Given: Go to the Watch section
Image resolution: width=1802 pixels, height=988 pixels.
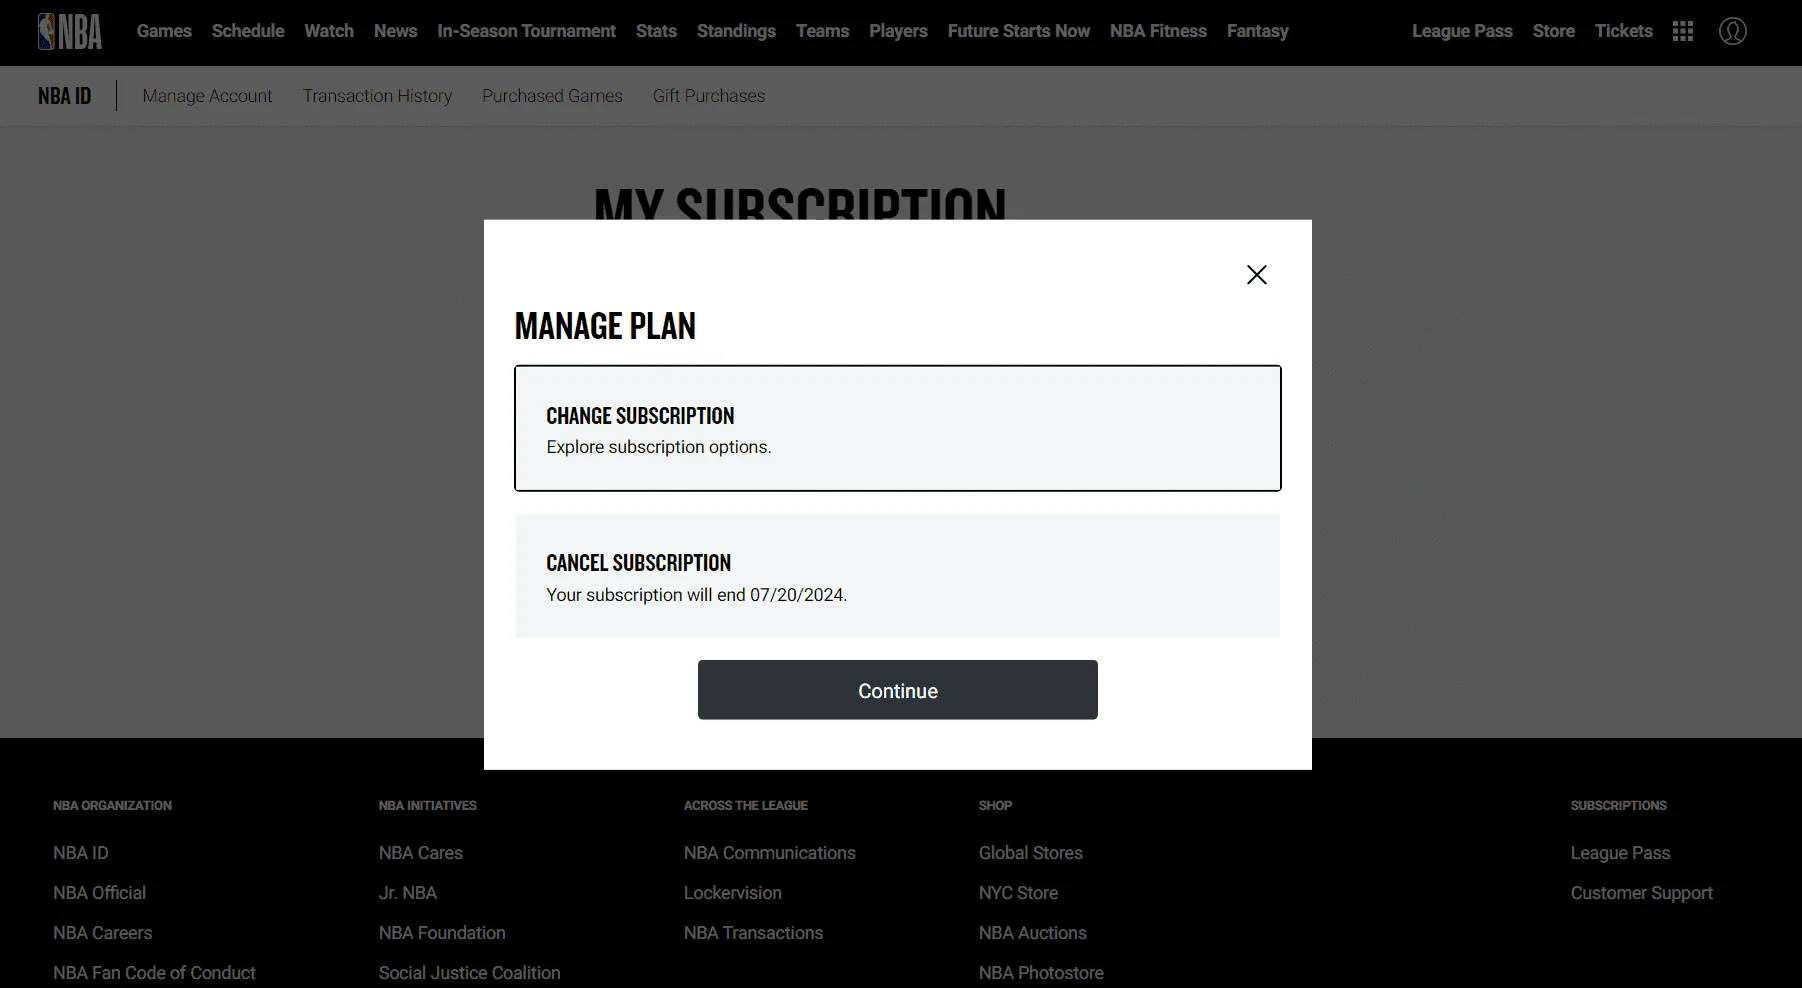Looking at the screenshot, I should (329, 31).
